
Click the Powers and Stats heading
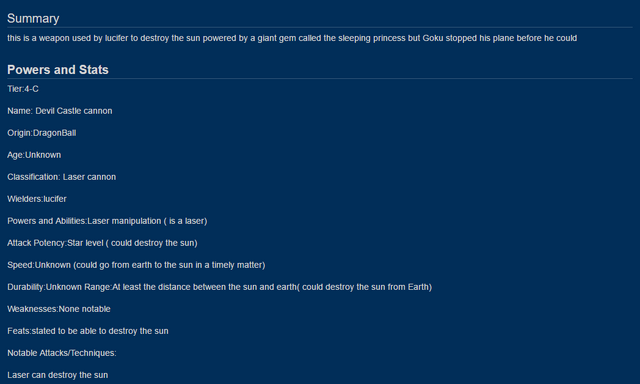[x=58, y=70]
